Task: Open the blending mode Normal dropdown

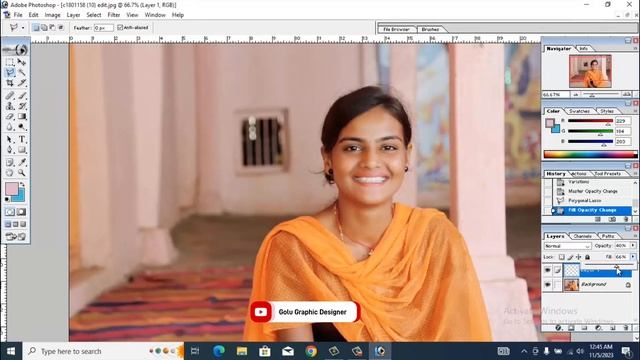Action: tap(567, 246)
